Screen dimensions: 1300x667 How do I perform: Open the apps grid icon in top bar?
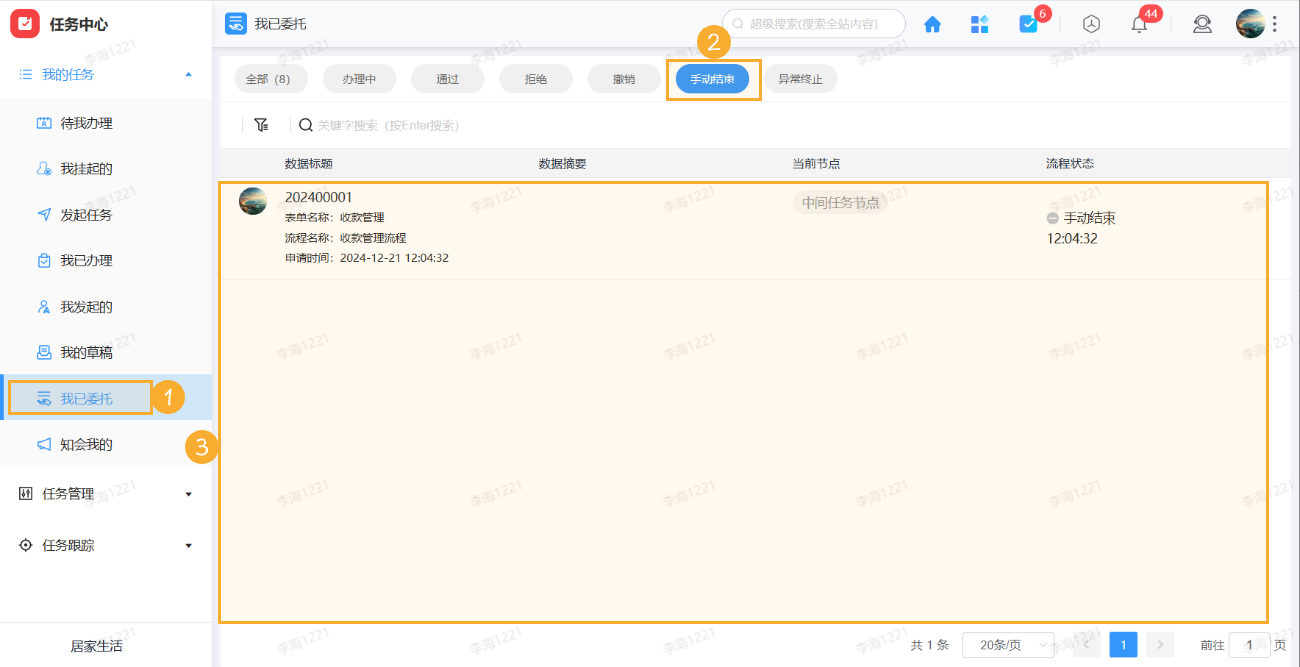(x=980, y=23)
